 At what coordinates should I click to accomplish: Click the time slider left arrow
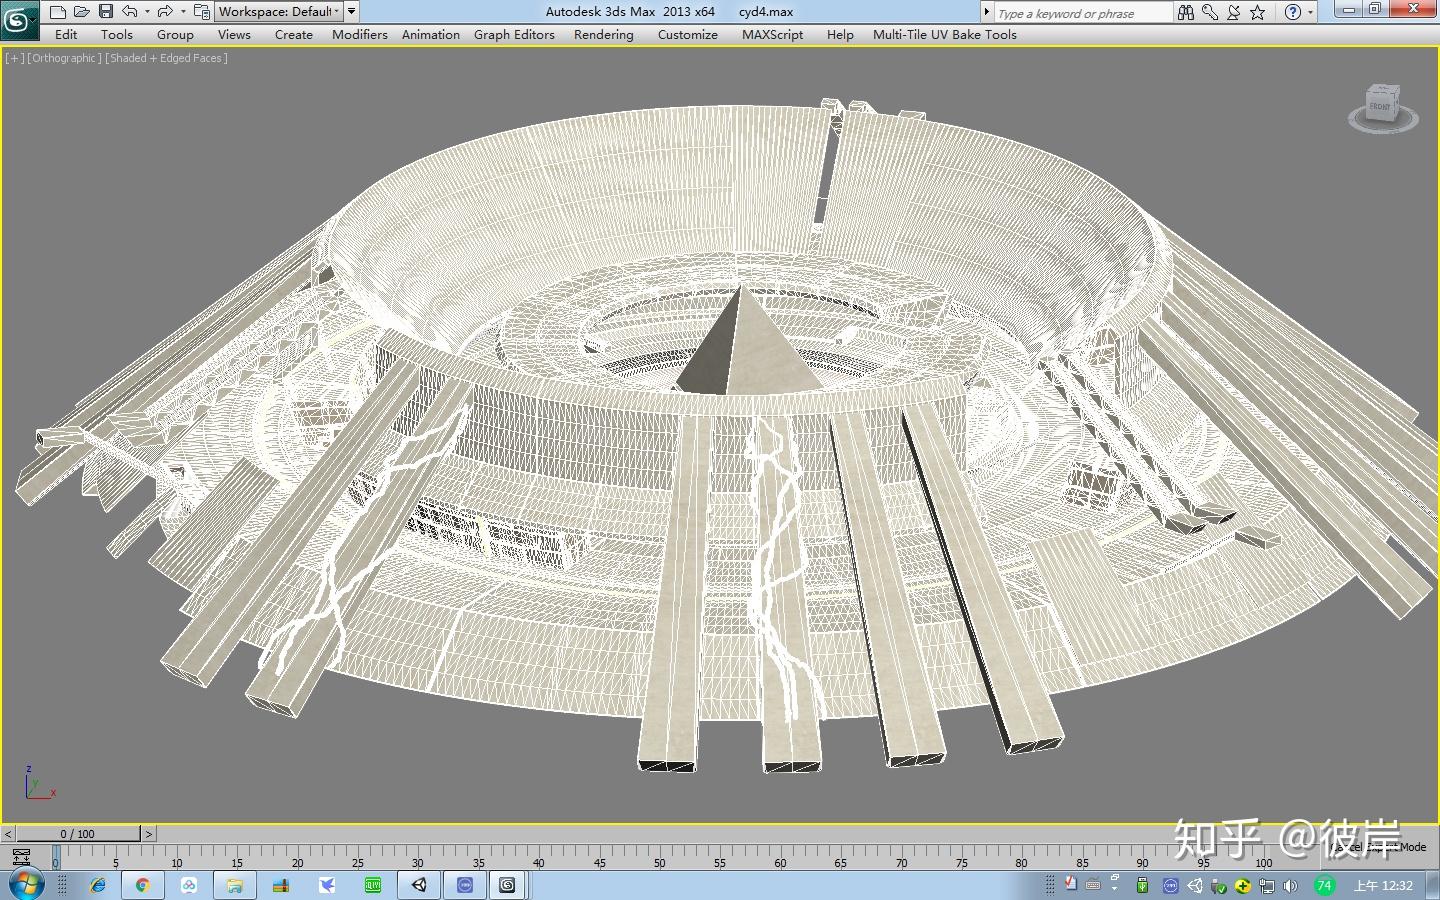click(x=8, y=834)
